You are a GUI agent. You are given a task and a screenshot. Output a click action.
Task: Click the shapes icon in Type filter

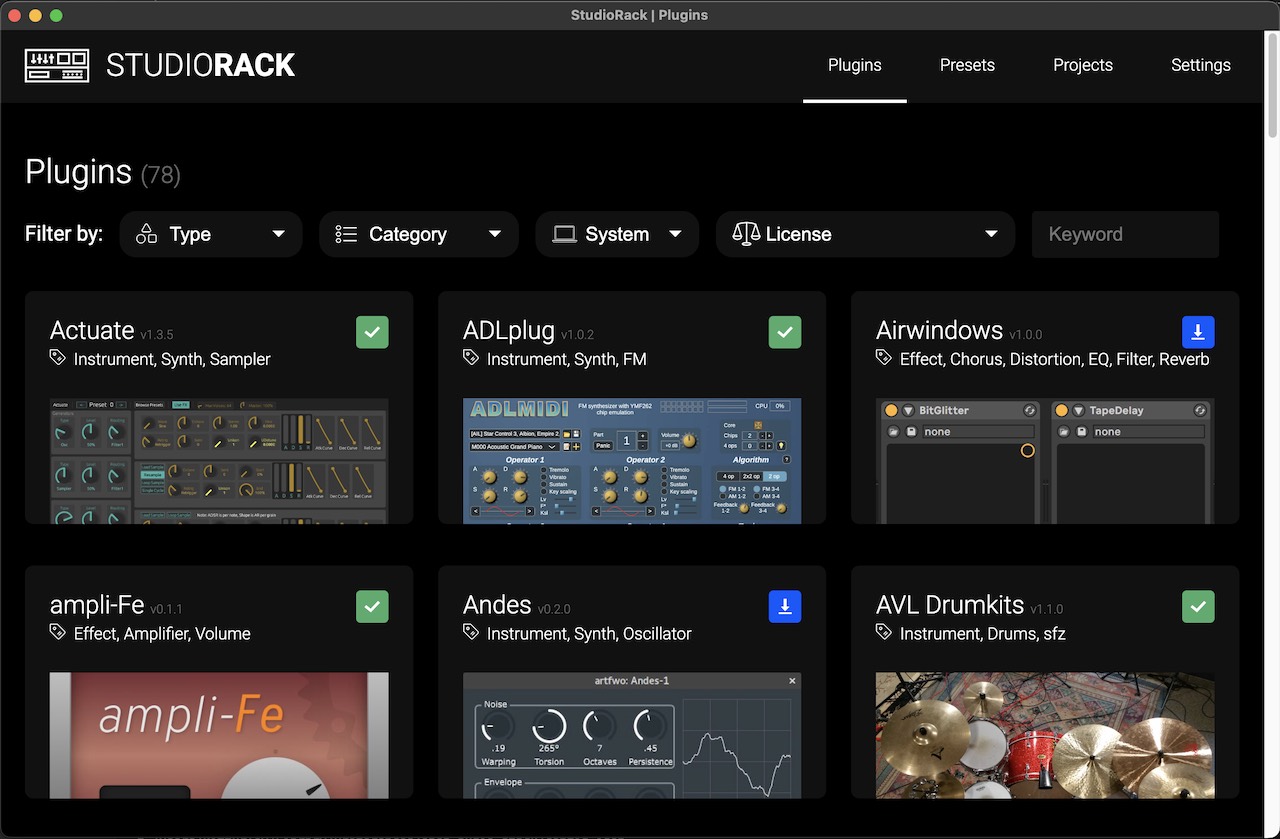(x=147, y=234)
